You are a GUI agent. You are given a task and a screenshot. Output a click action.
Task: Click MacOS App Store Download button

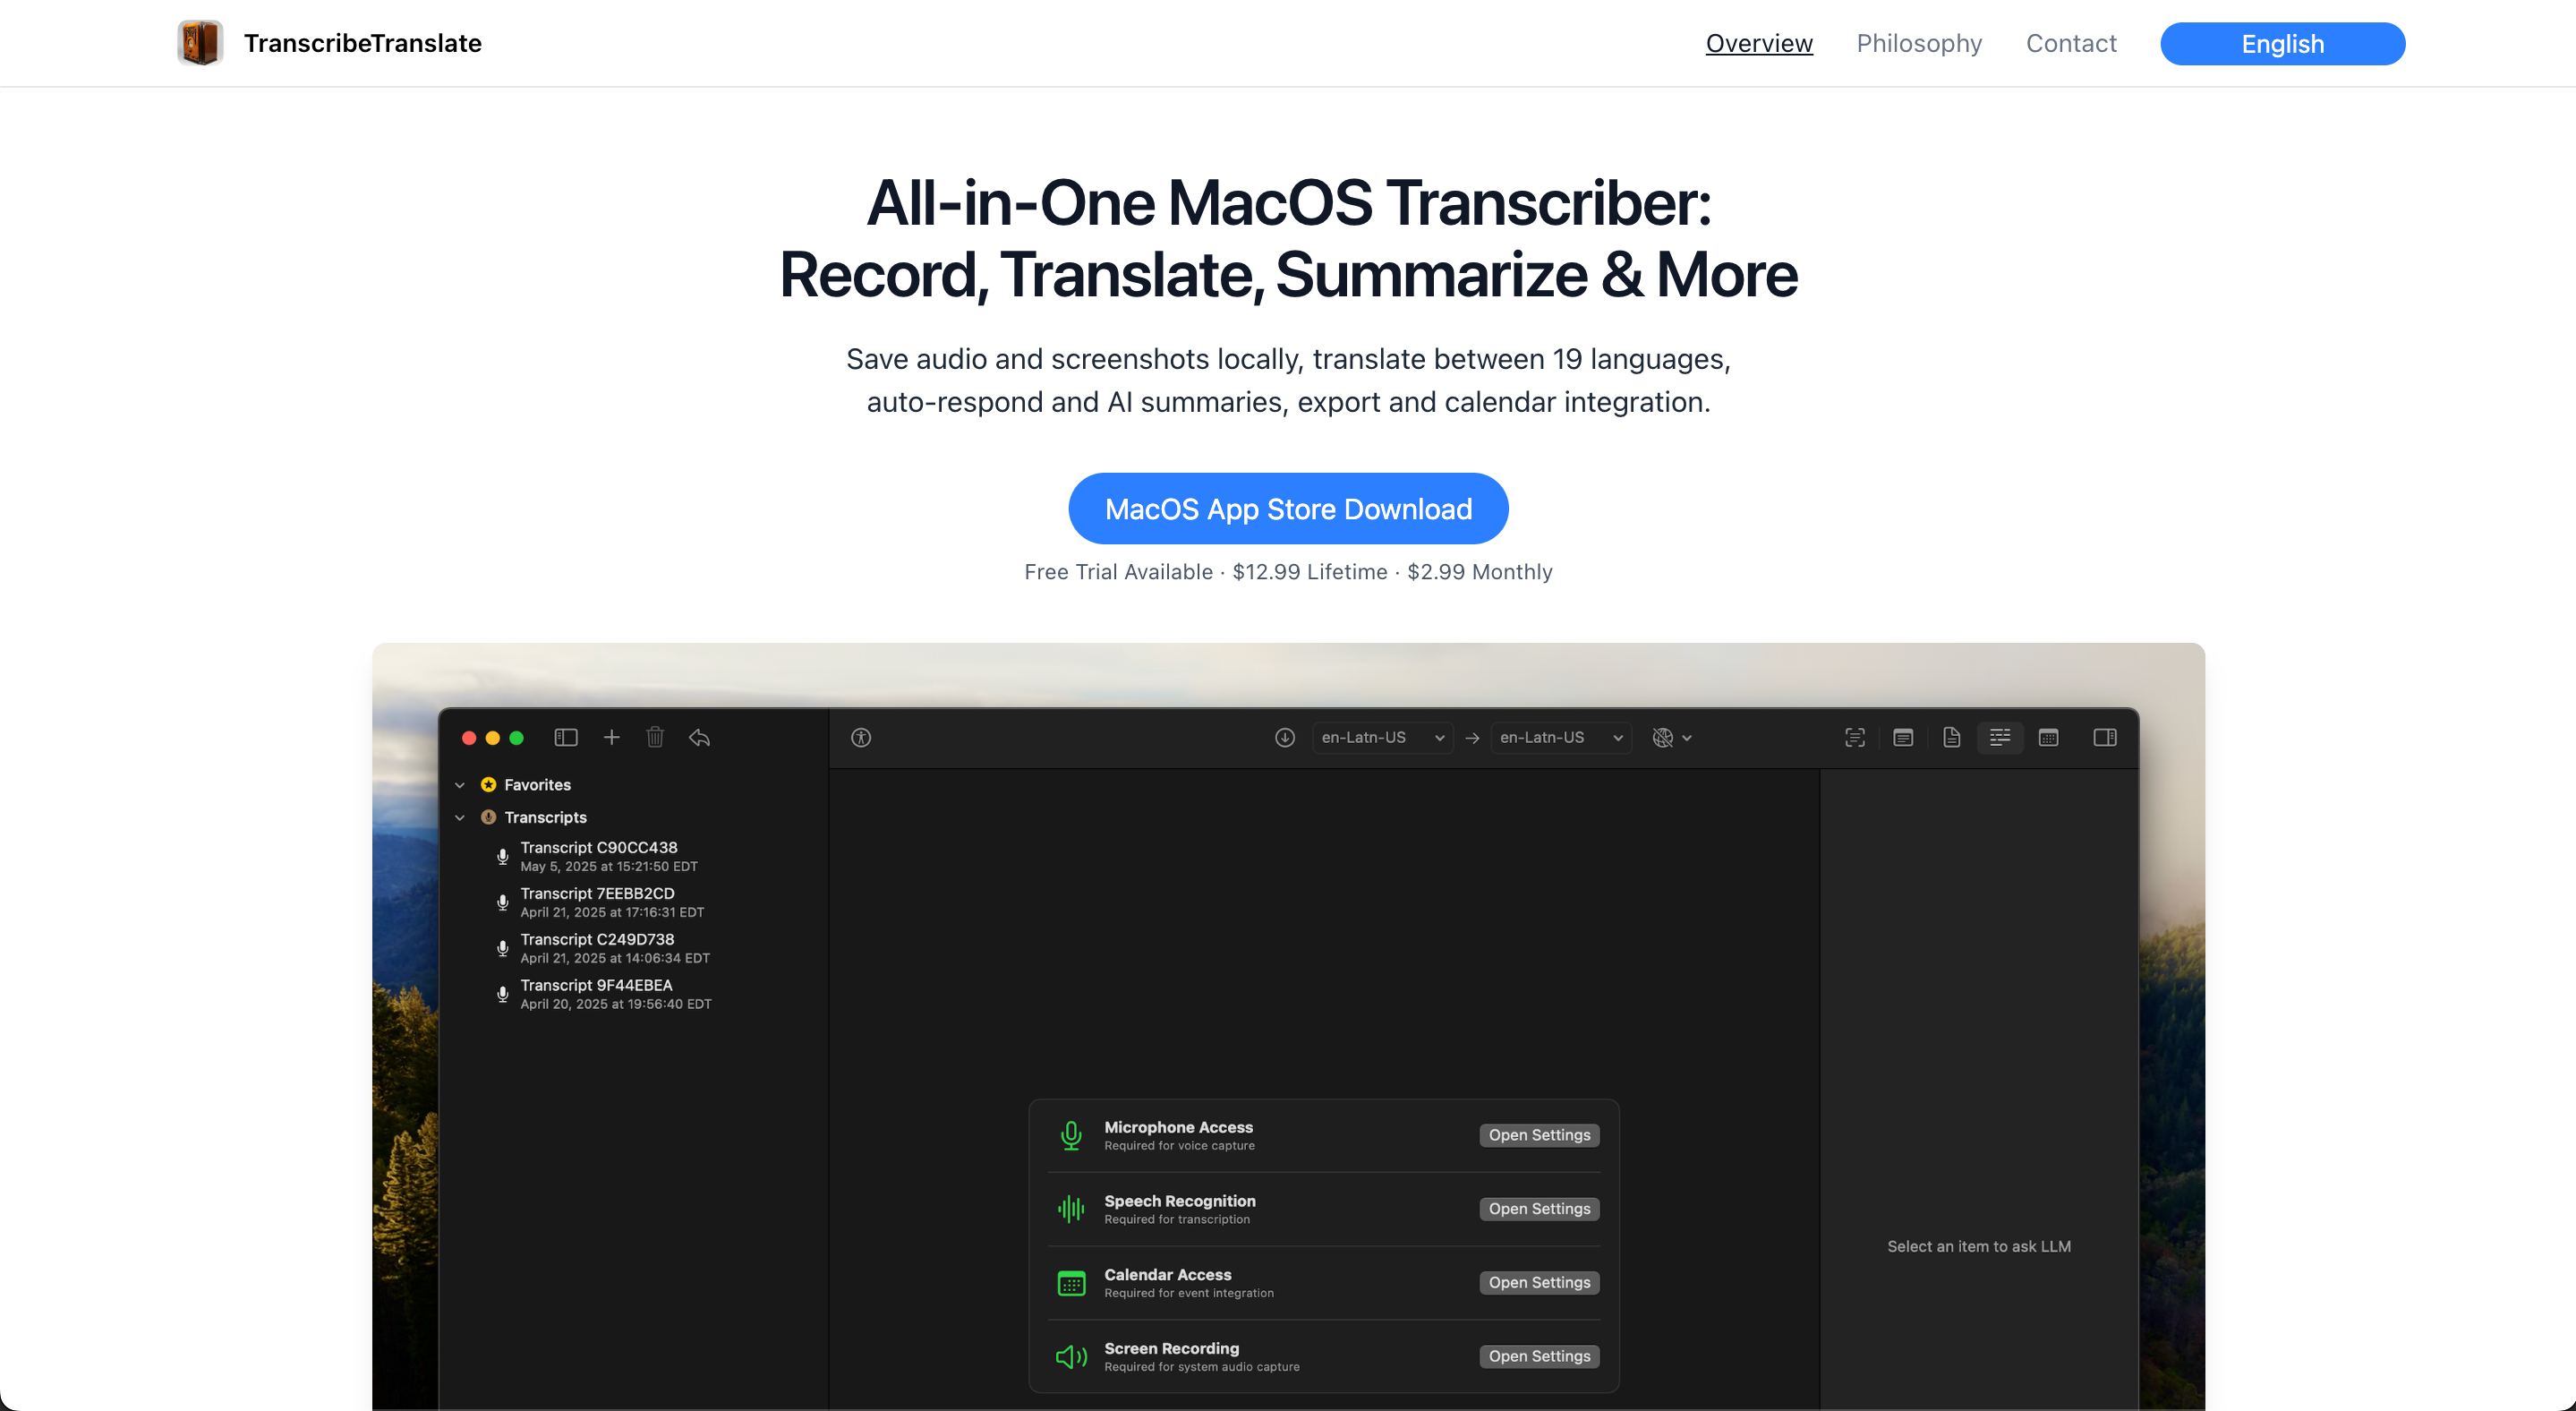pyautogui.click(x=1288, y=509)
